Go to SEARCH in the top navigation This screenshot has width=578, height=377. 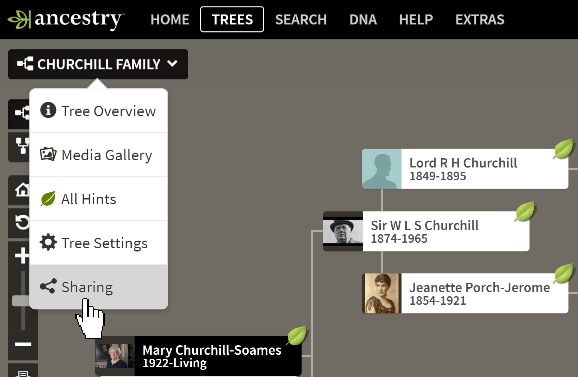tap(301, 20)
